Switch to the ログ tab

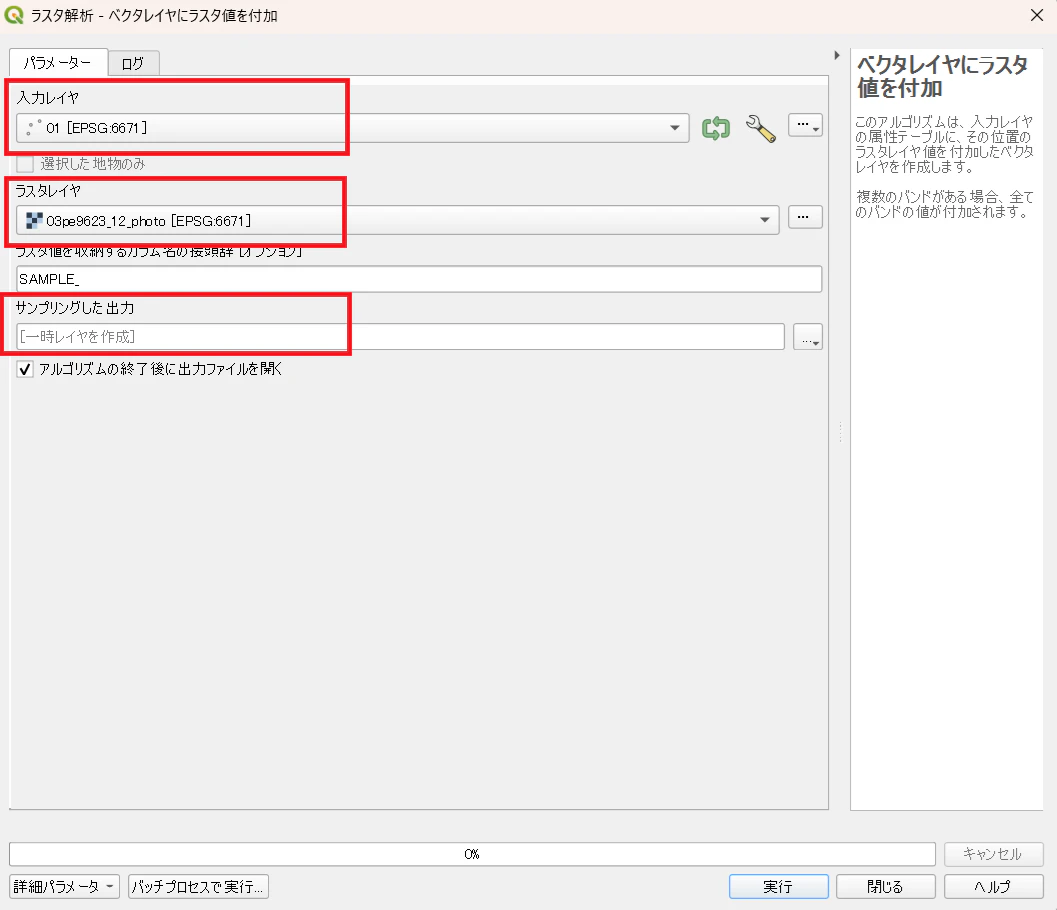(x=133, y=63)
